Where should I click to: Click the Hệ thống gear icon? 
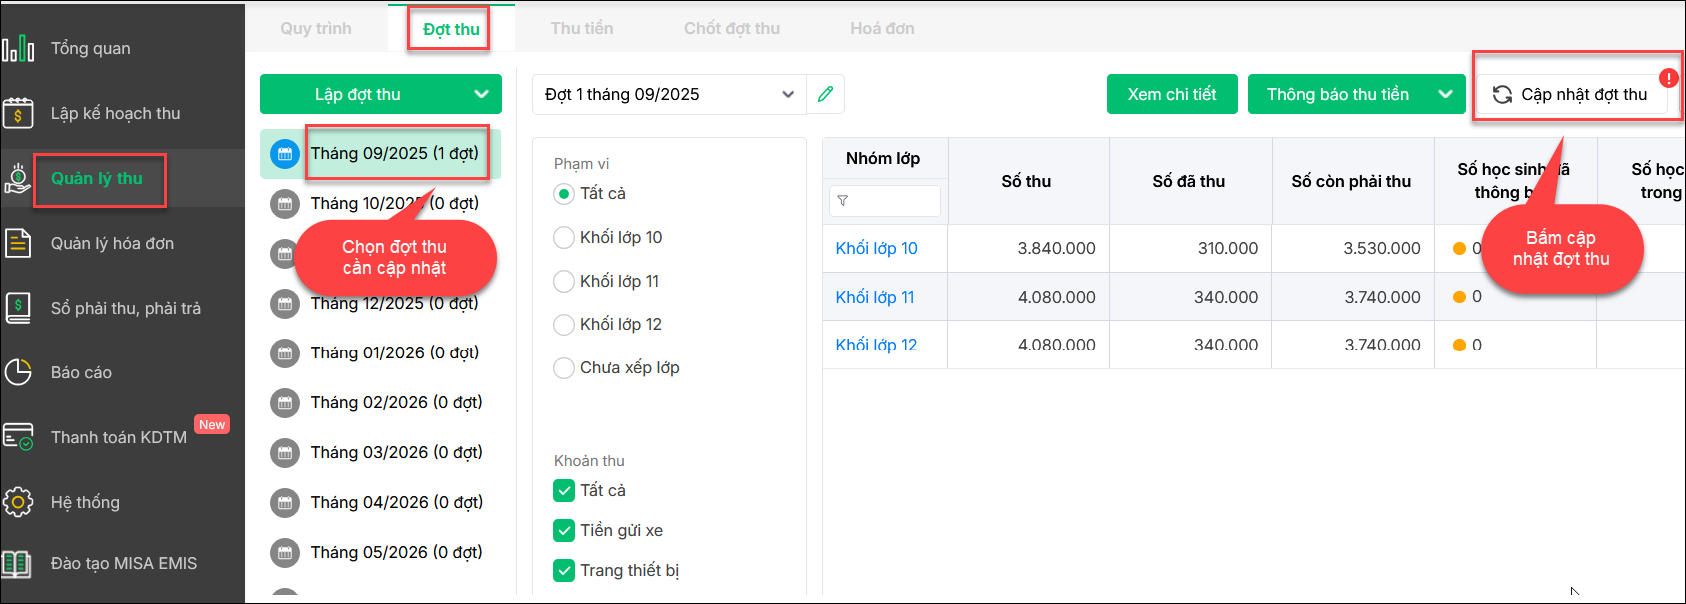[x=18, y=502]
